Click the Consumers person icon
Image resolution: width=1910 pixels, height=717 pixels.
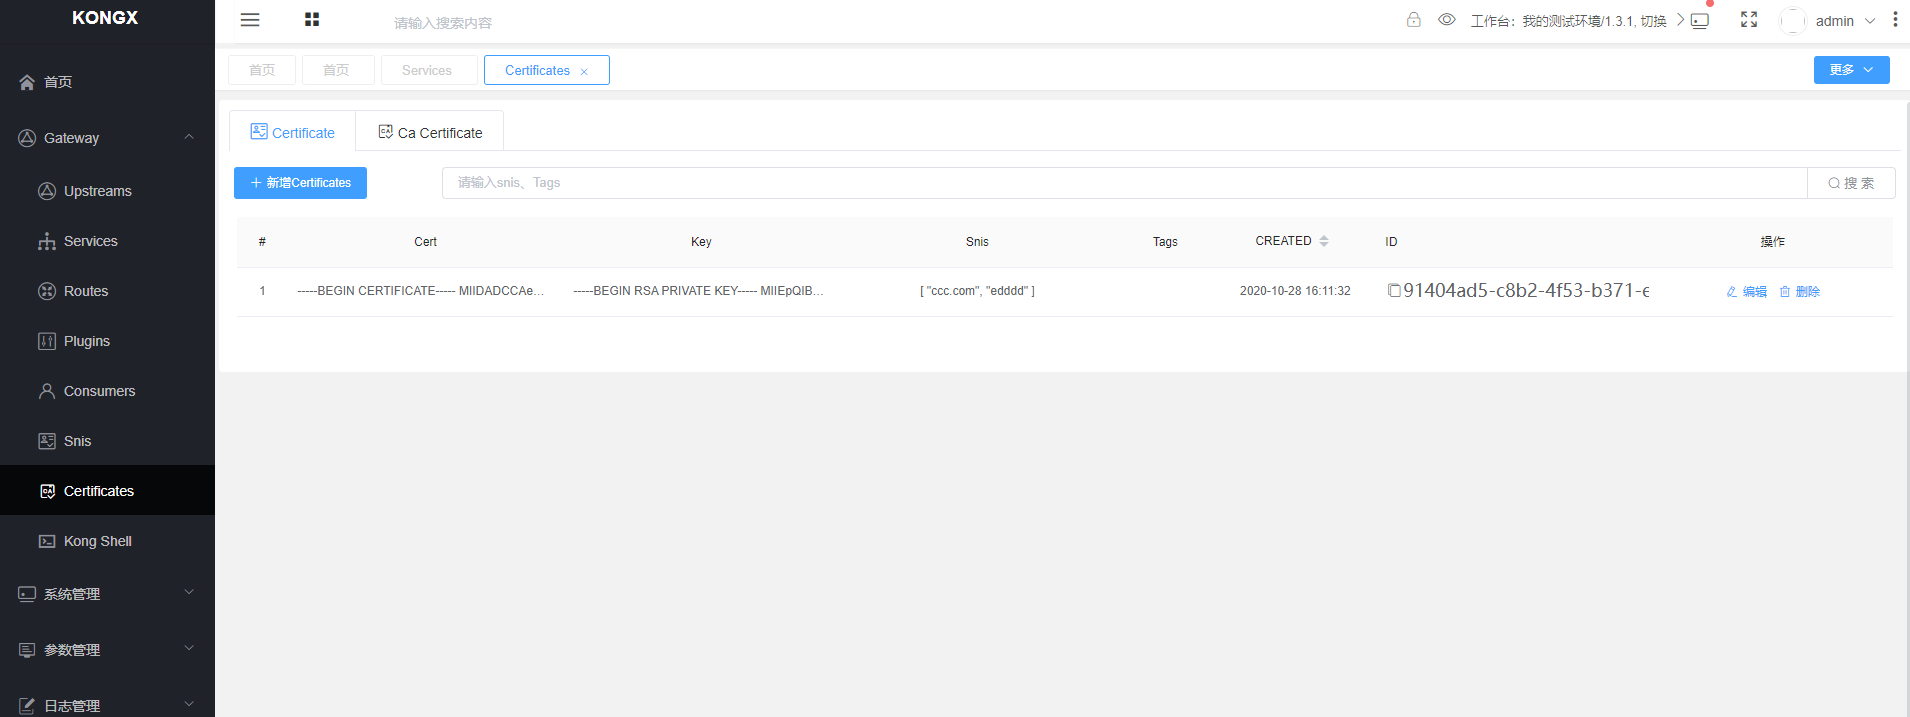[x=47, y=391]
